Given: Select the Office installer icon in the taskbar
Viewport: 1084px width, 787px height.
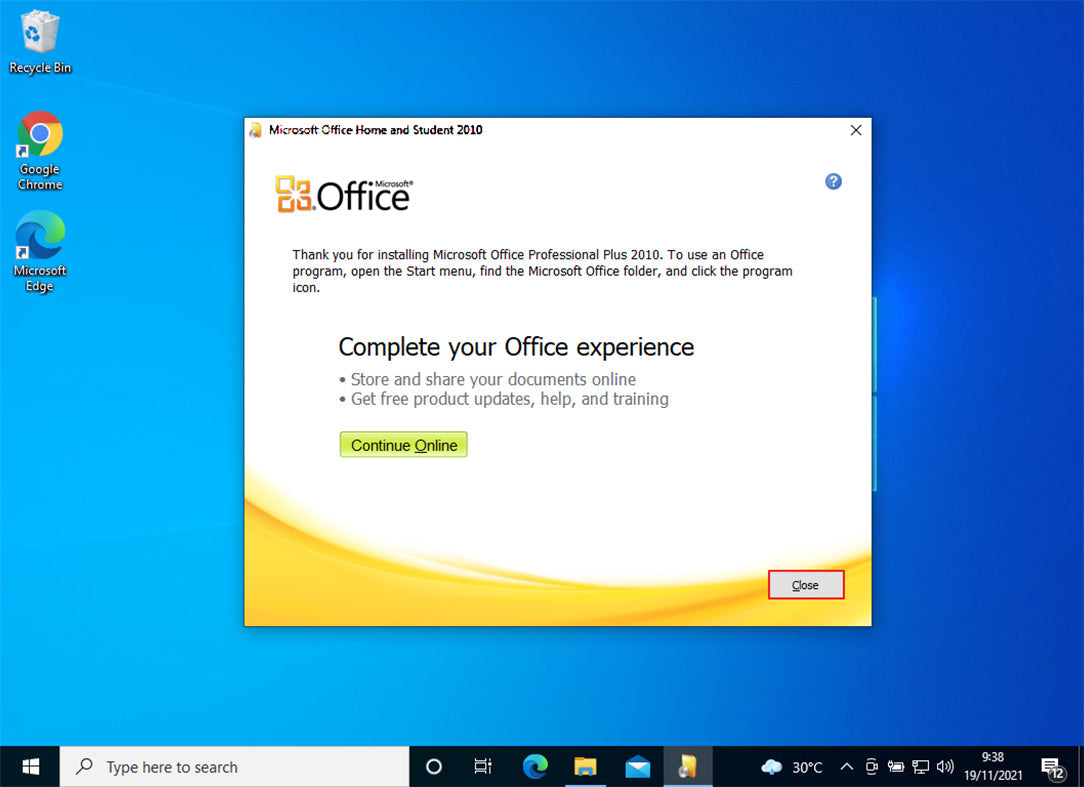Looking at the screenshot, I should coord(688,766).
